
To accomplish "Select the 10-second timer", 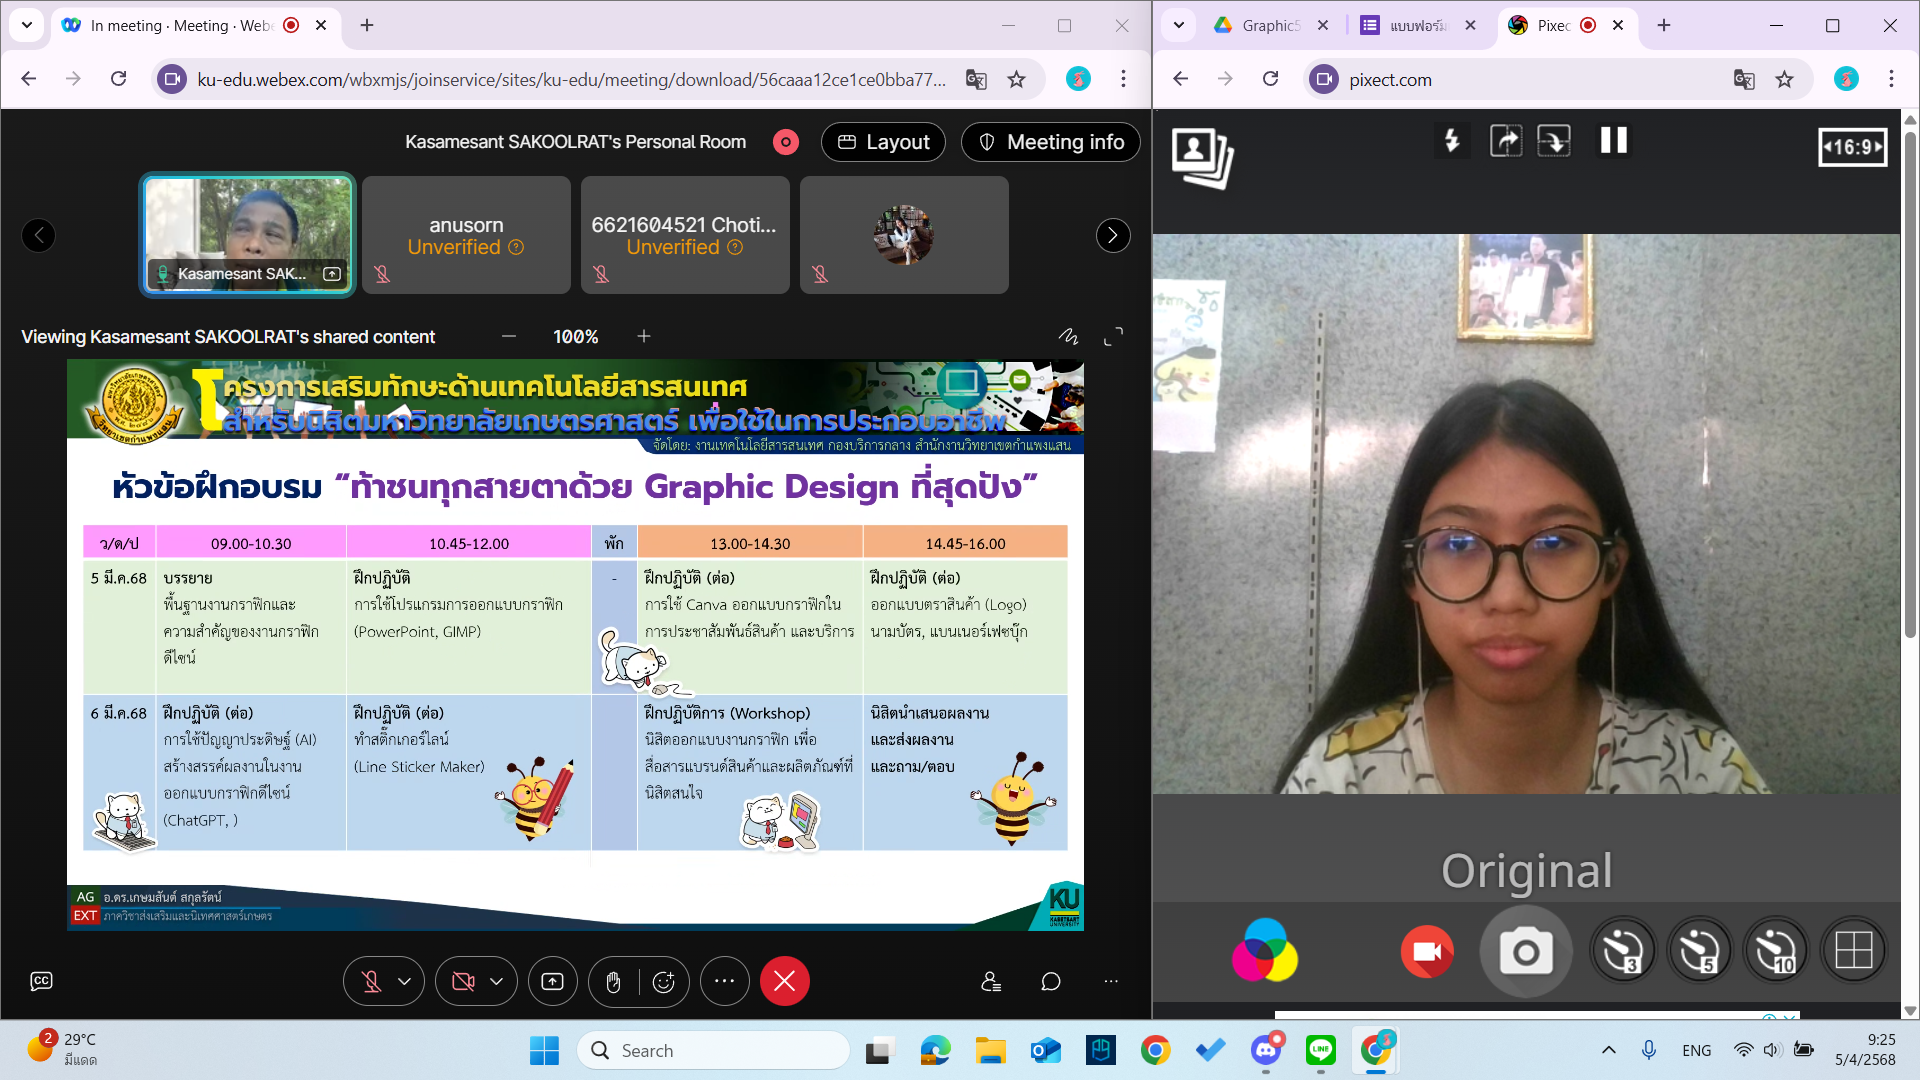I will pos(1776,951).
